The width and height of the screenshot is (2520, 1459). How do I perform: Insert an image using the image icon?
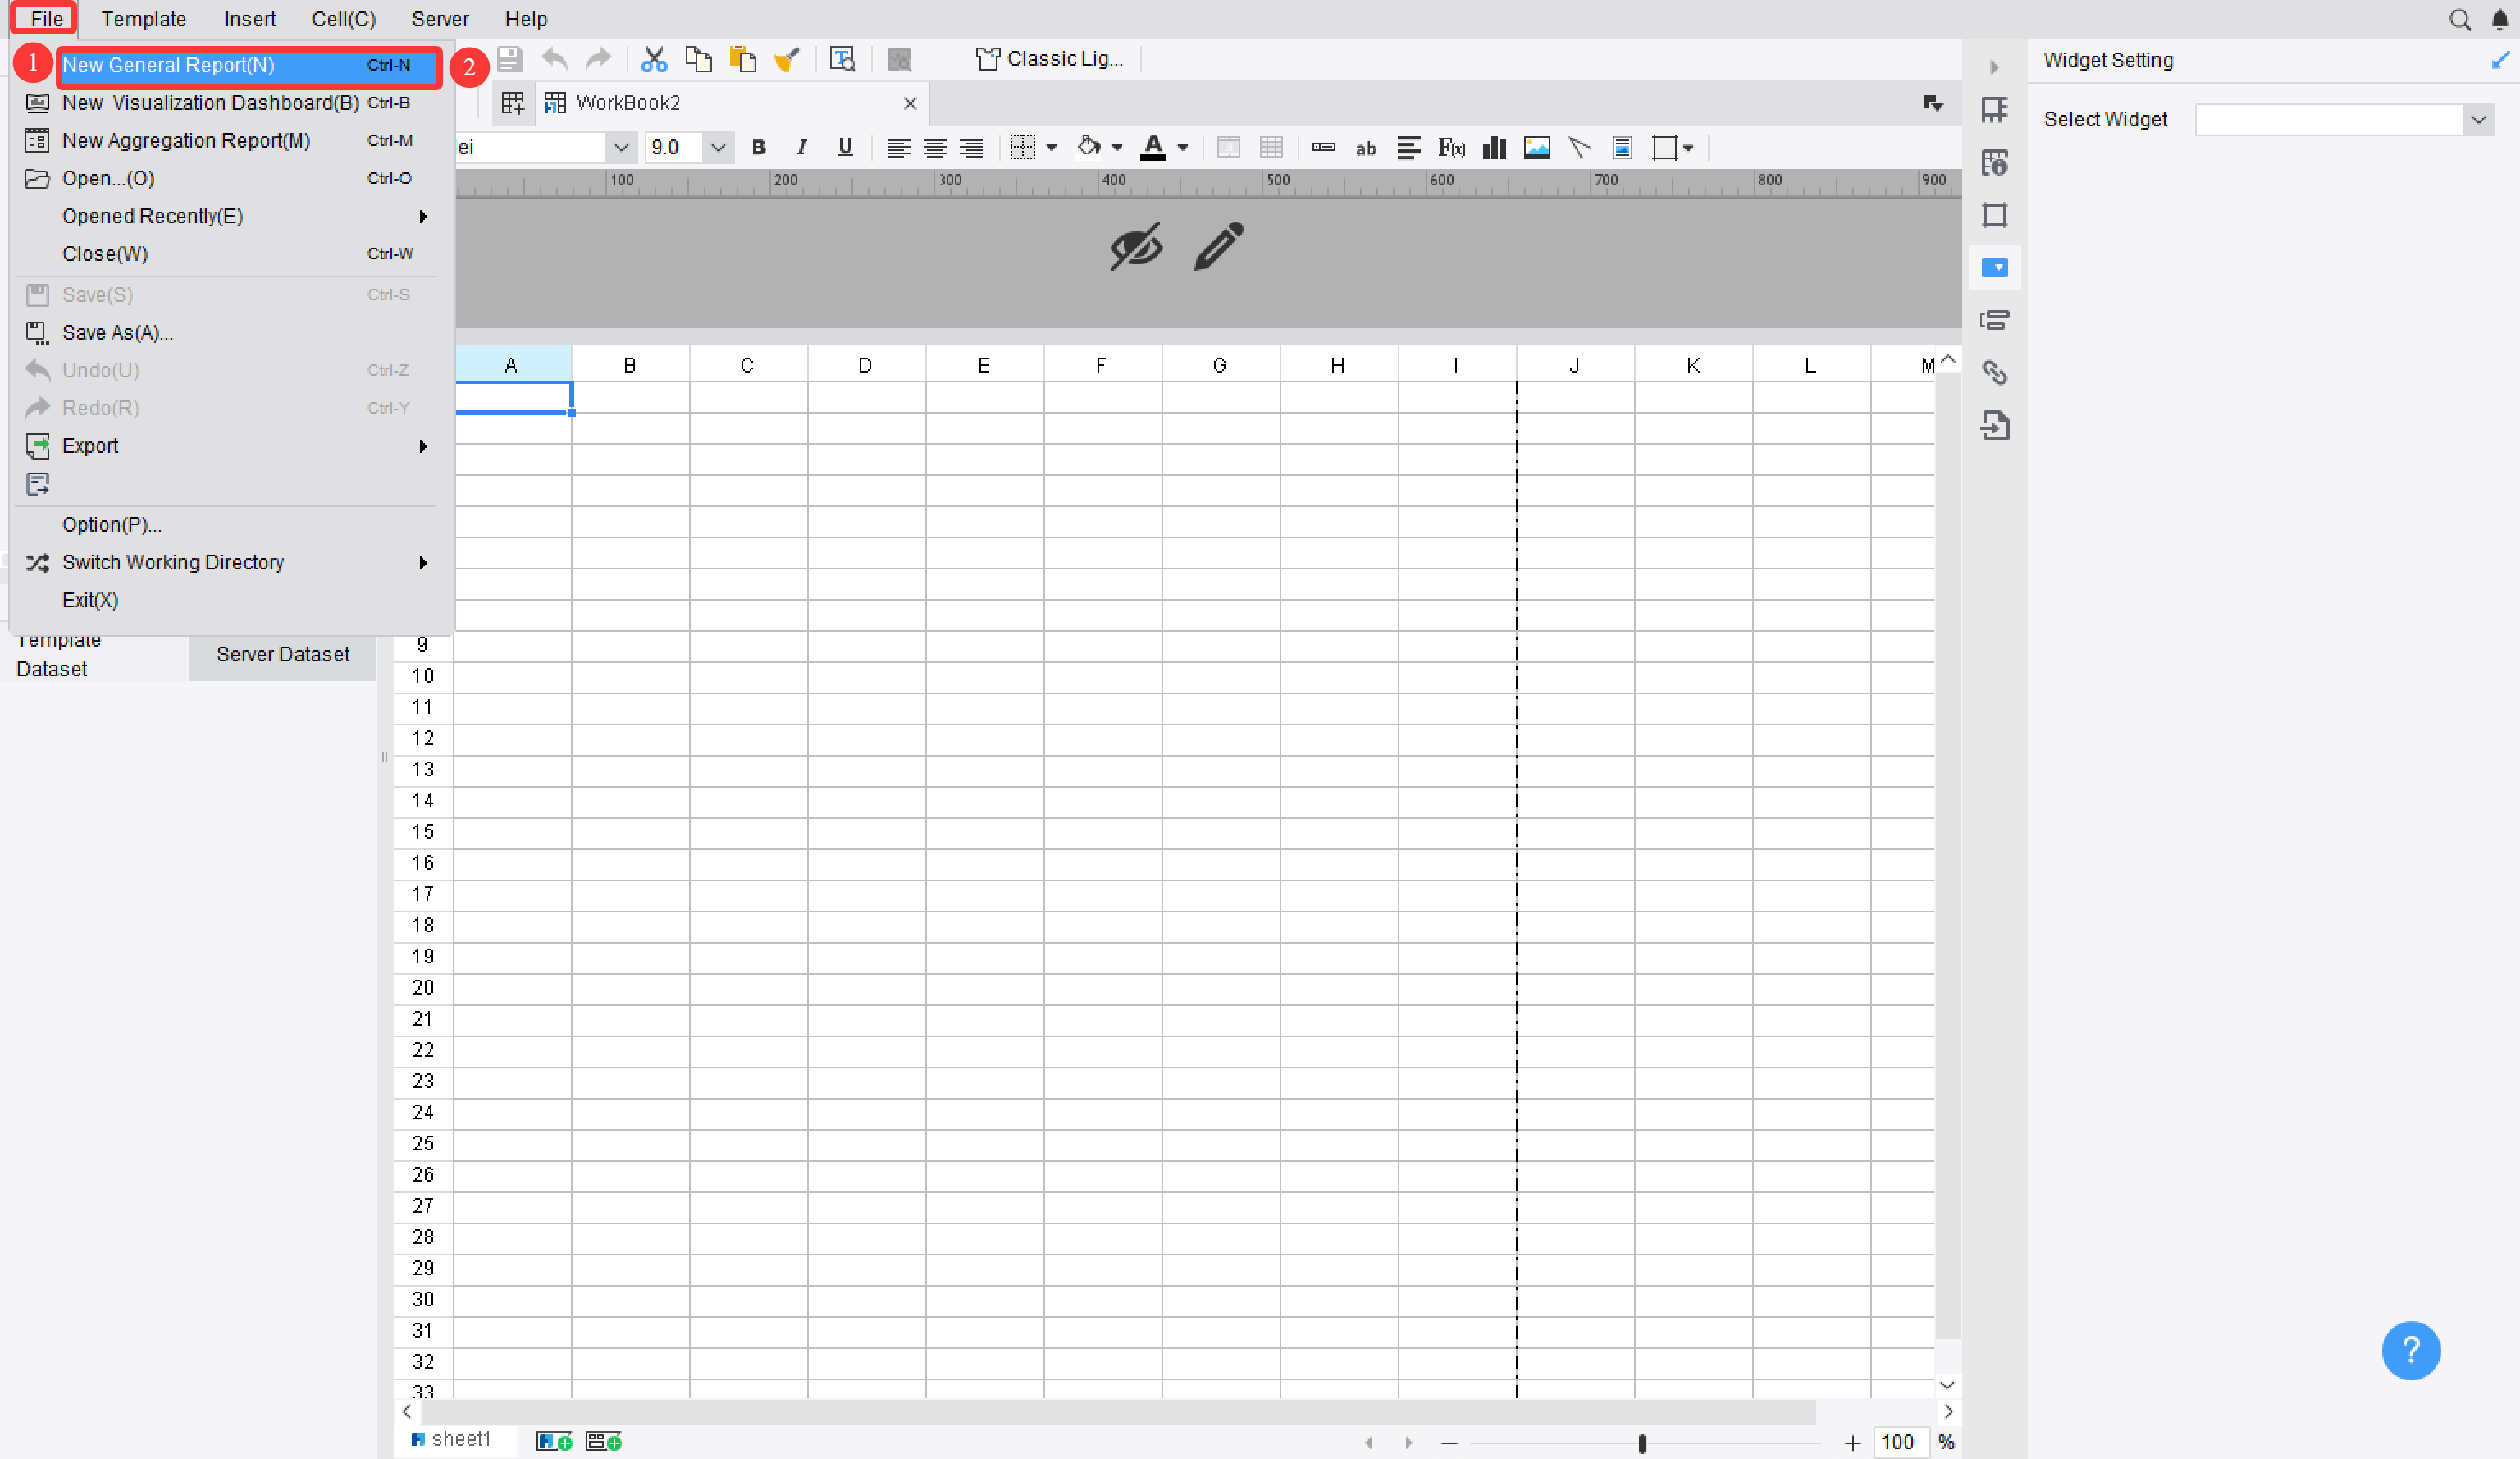click(1537, 147)
